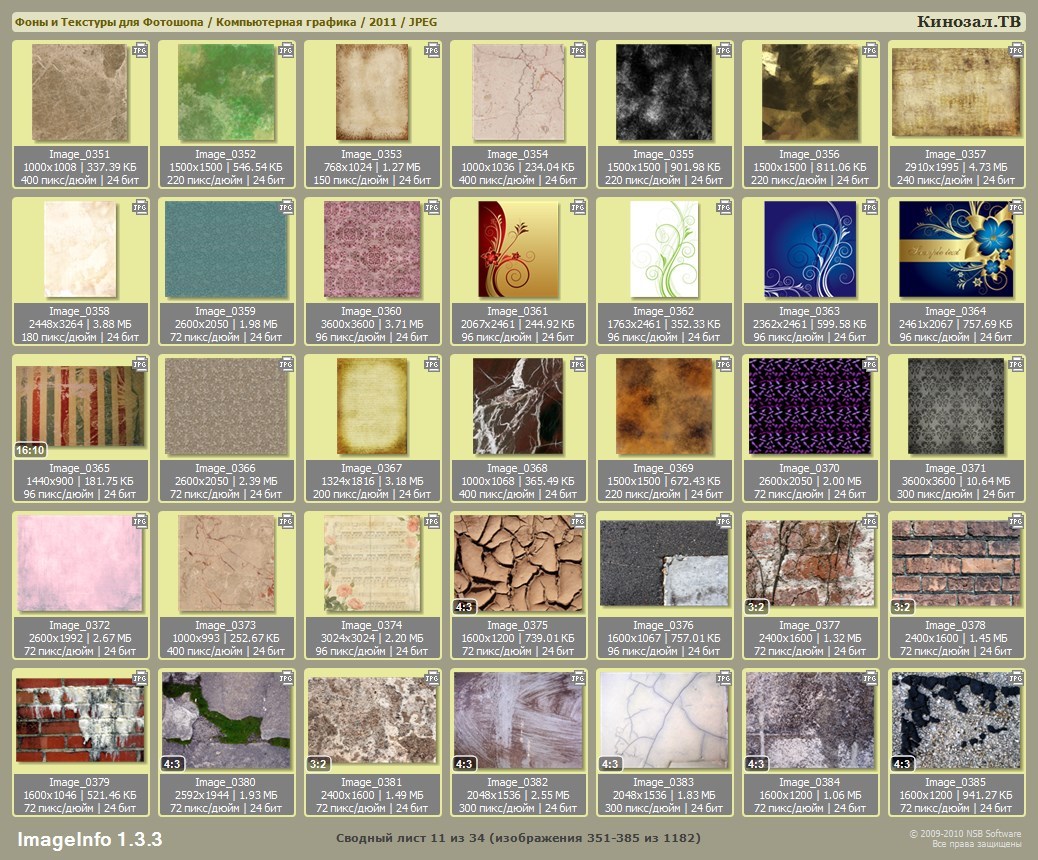1038x860 pixels.
Task: Select the teal fabric texture Image_0359
Action: coord(226,249)
